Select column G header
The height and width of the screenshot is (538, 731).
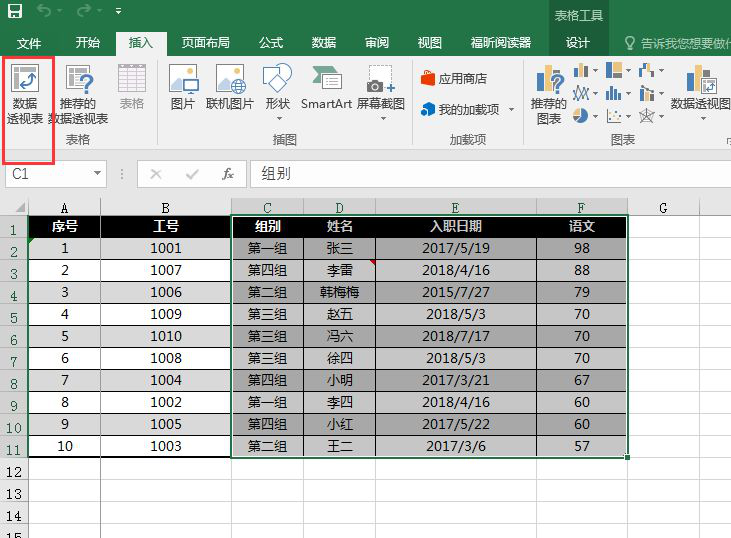[663, 207]
